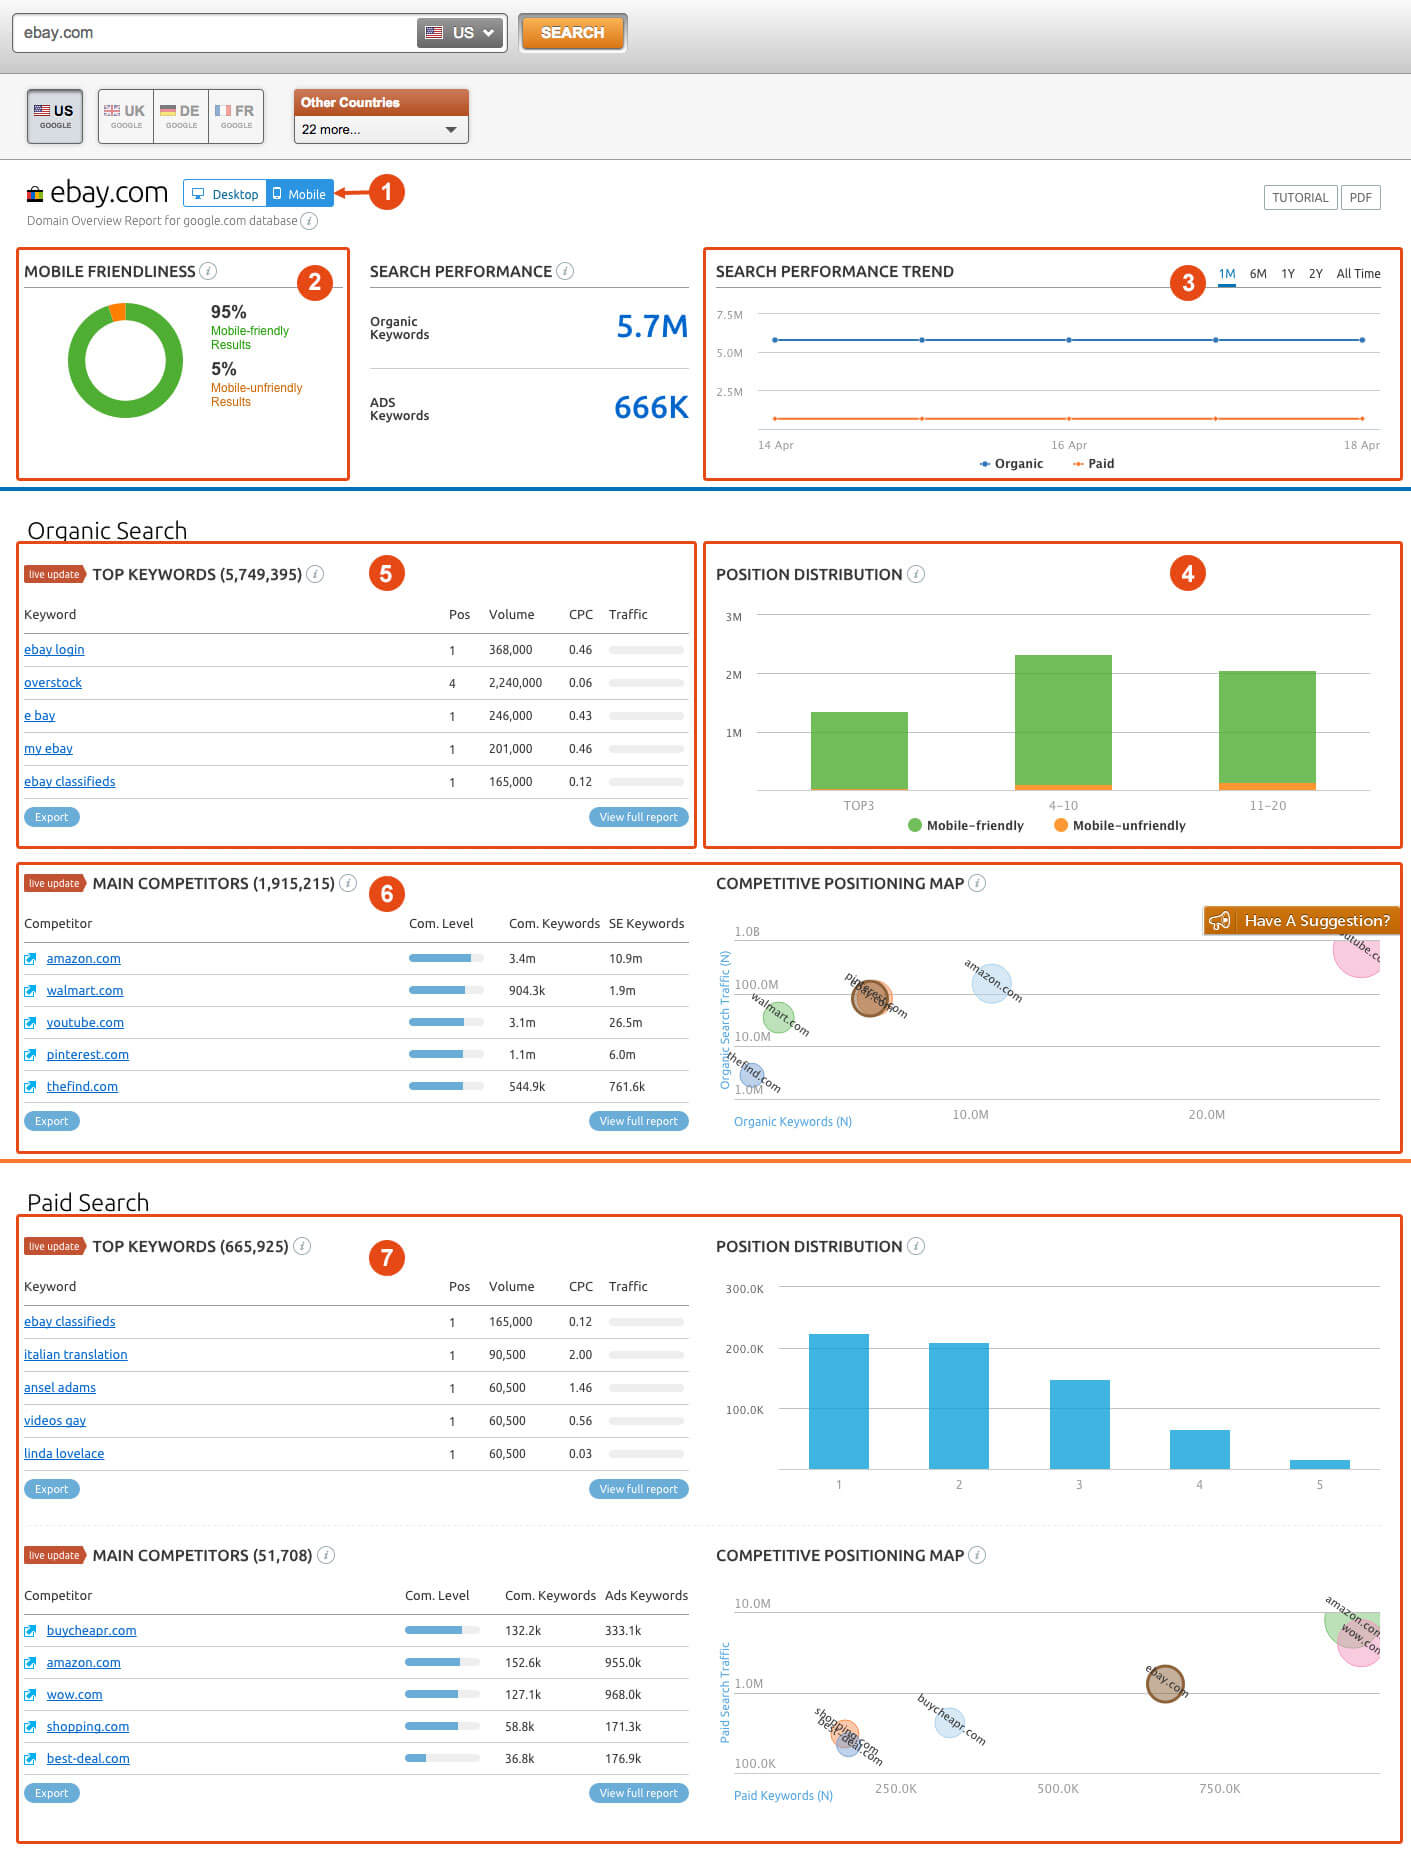
Task: Select the 6M trend time range
Action: point(1258,274)
